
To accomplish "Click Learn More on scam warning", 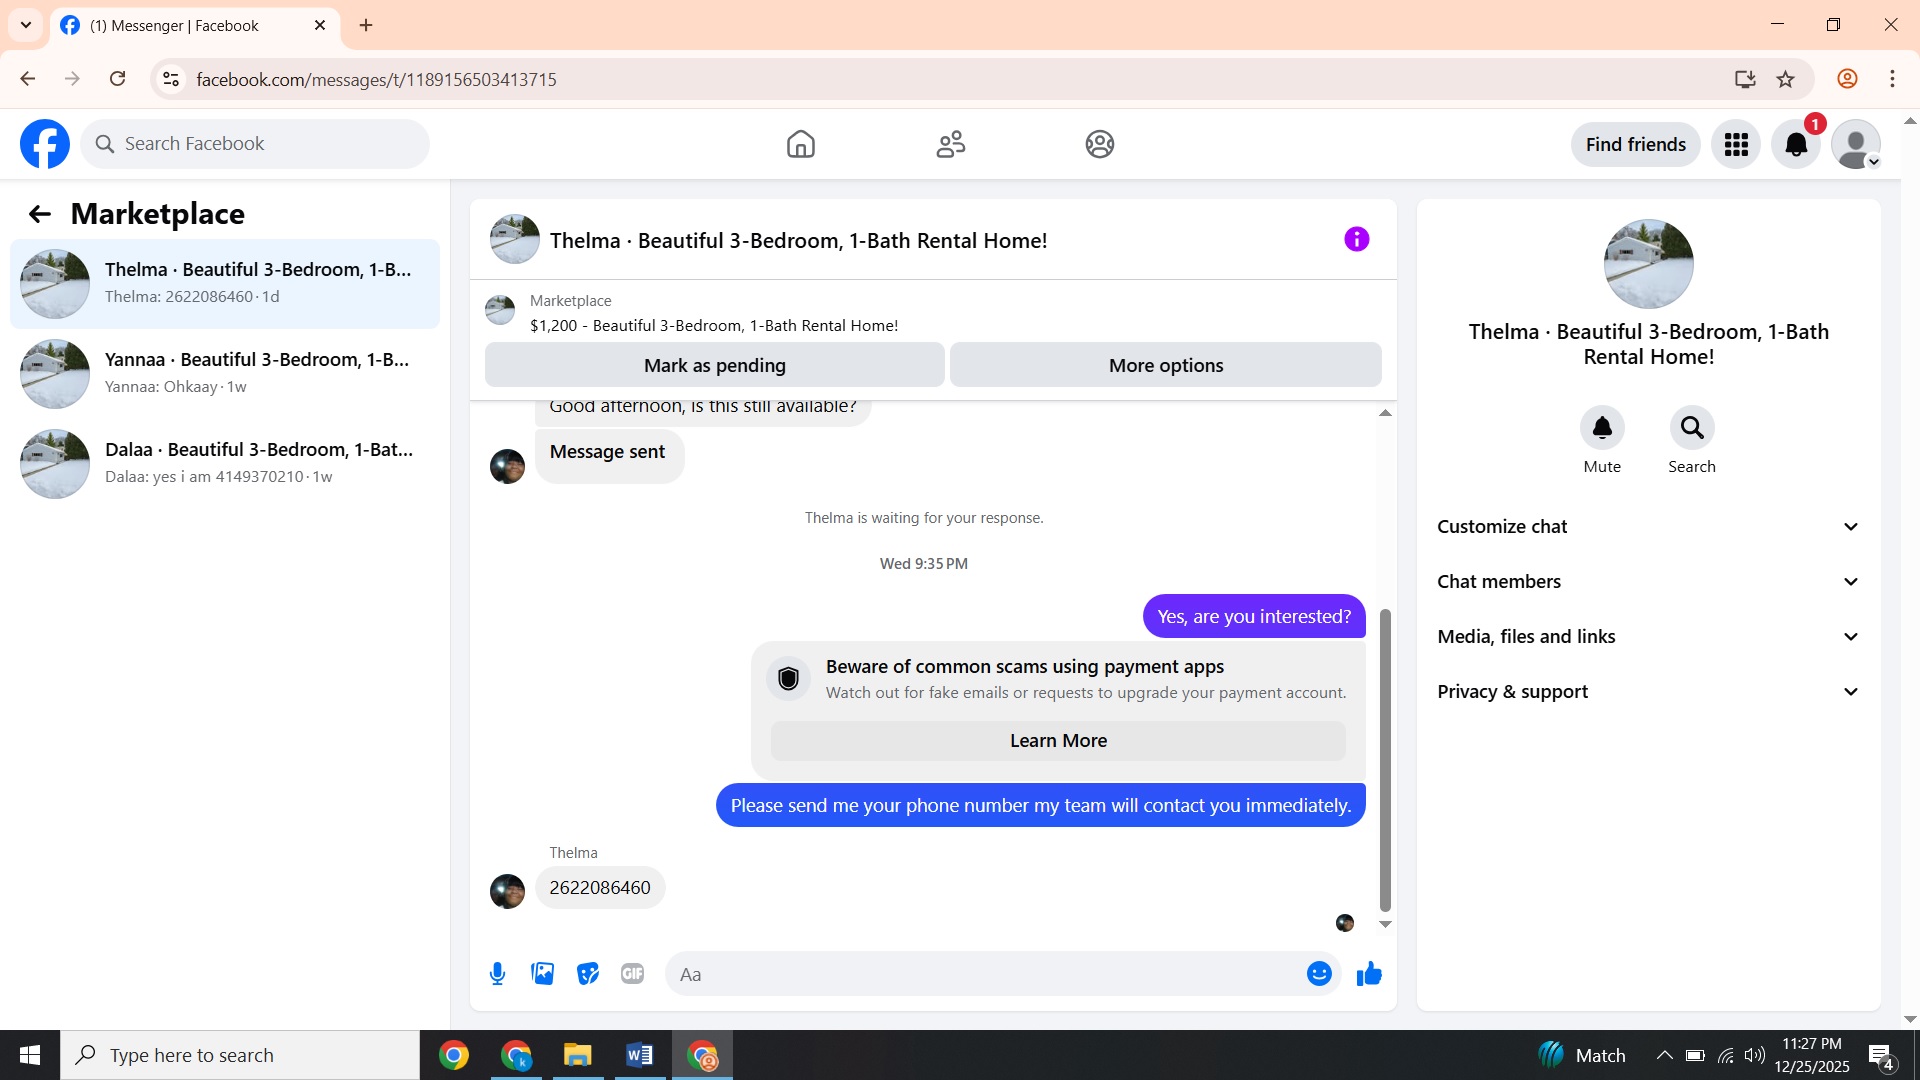I will (x=1058, y=741).
